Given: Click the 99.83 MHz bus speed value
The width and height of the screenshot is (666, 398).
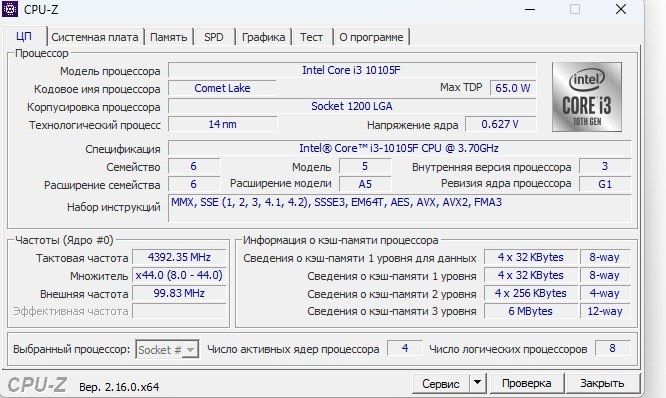Looking at the screenshot, I should pyautogui.click(x=179, y=293).
